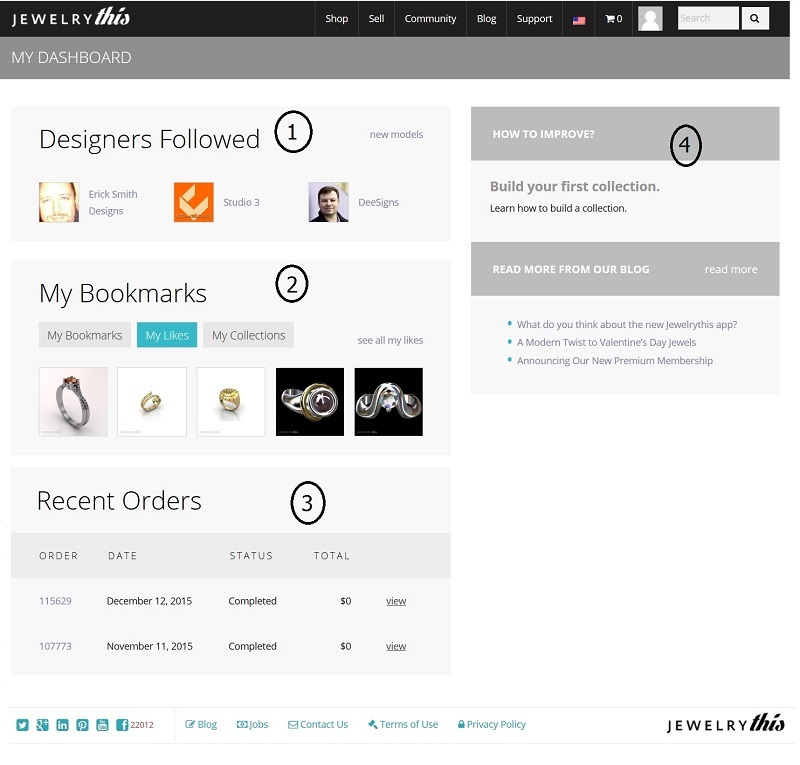Click Build your first collection heading
Screen dimensions: 800x765
tap(575, 186)
